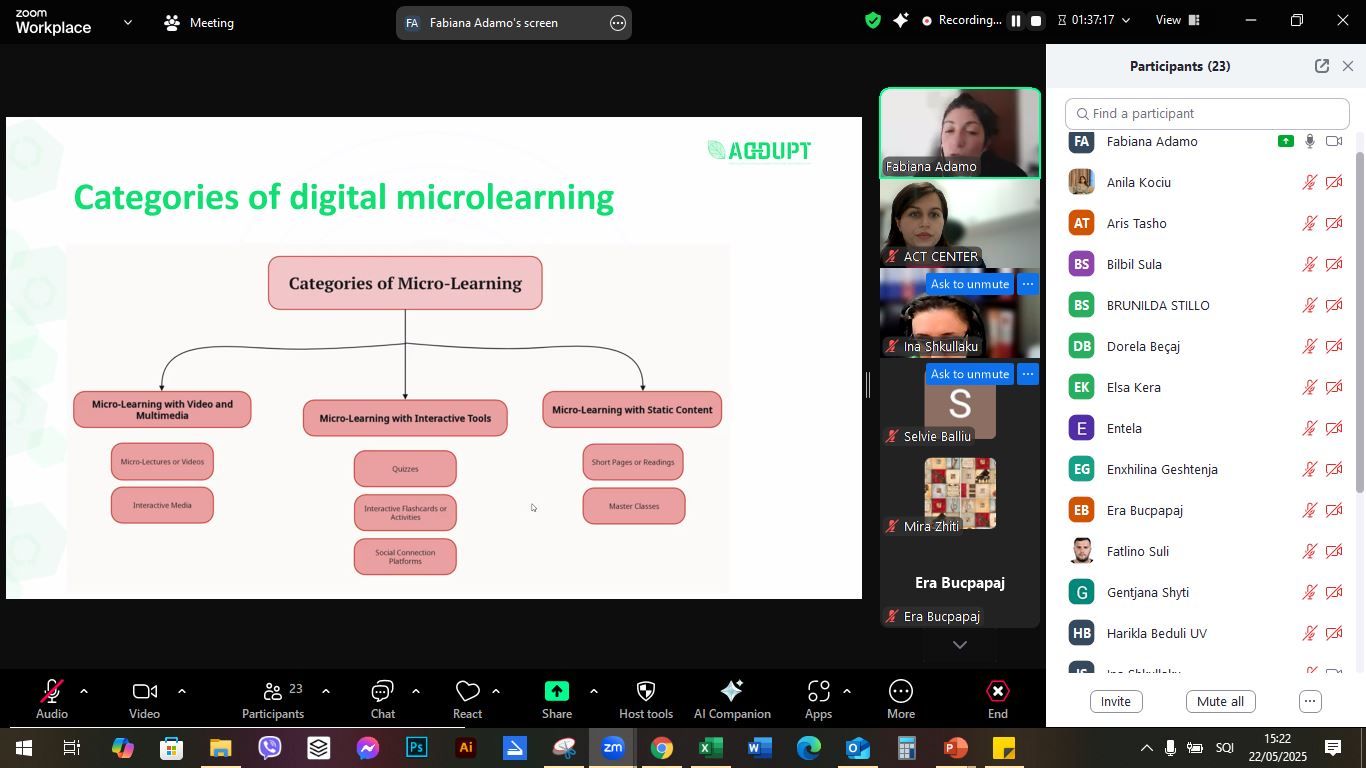Click the Invite button
Image resolution: width=1366 pixels, height=768 pixels.
pos(1115,701)
